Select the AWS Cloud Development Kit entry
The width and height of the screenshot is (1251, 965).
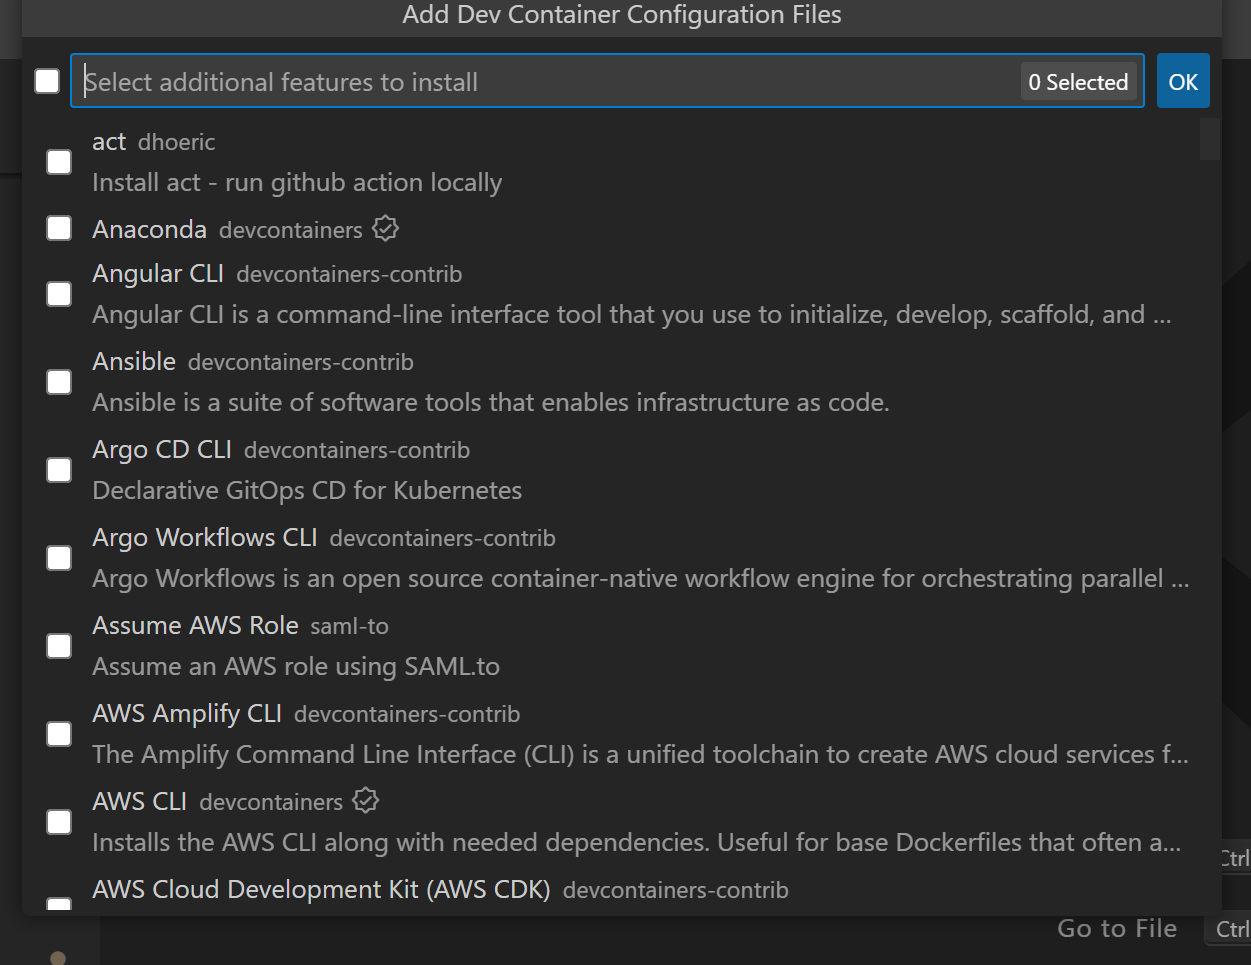[320, 889]
